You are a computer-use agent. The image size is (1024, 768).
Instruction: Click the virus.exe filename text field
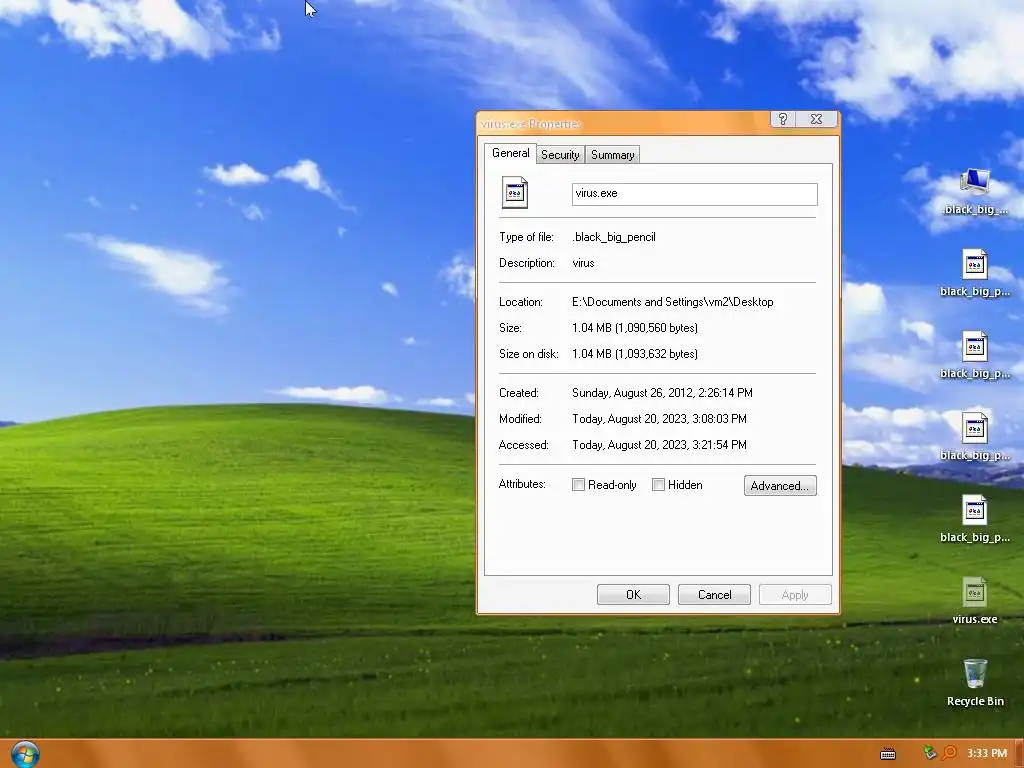pyautogui.click(x=694, y=194)
